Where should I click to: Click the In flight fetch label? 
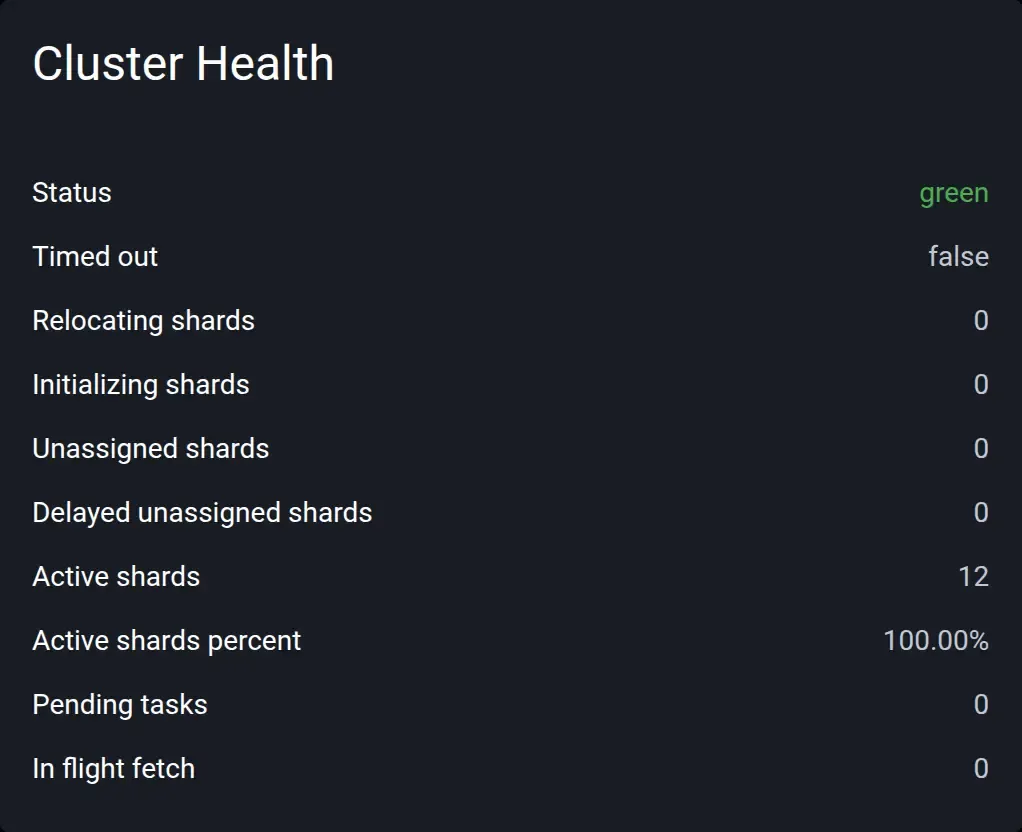click(113, 769)
